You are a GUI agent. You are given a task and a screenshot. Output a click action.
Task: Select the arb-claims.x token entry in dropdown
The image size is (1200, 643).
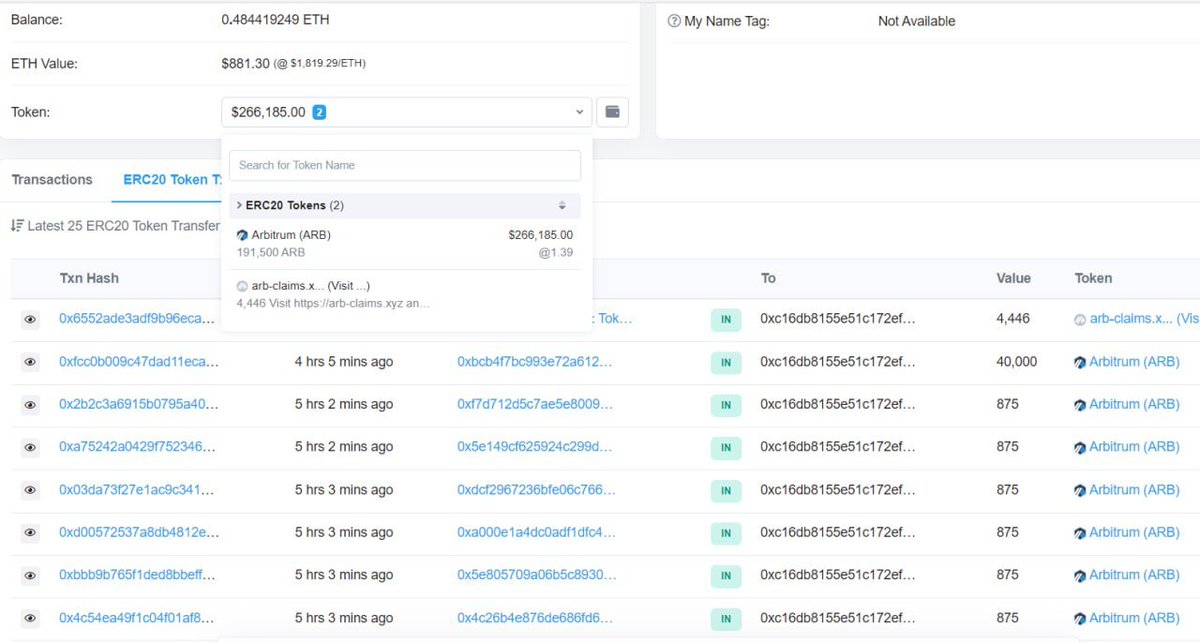tap(405, 294)
